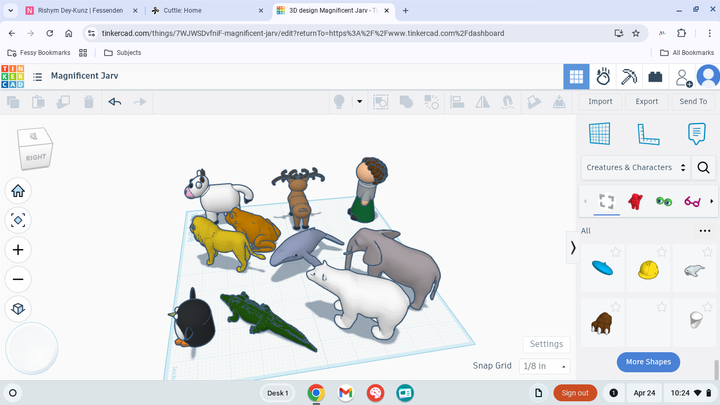This screenshot has height=405, width=720.
Task: Open the Import menu button
Action: 600,101
